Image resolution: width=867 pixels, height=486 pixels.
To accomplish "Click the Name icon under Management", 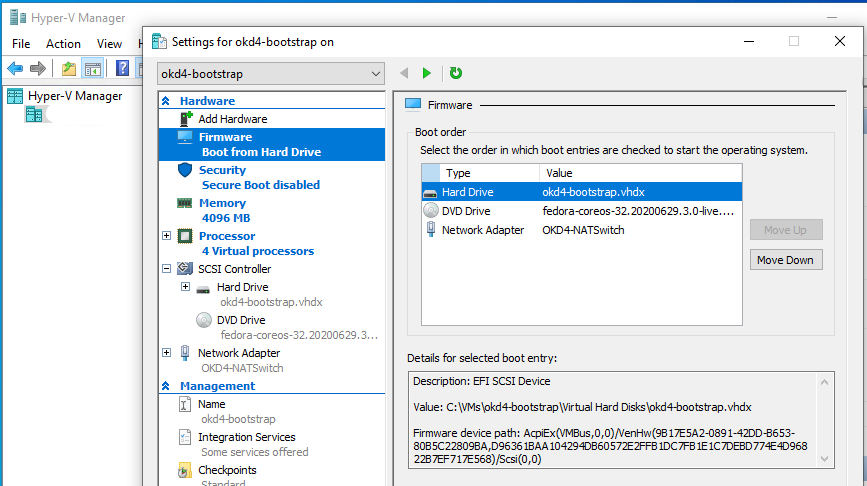I will [185, 404].
